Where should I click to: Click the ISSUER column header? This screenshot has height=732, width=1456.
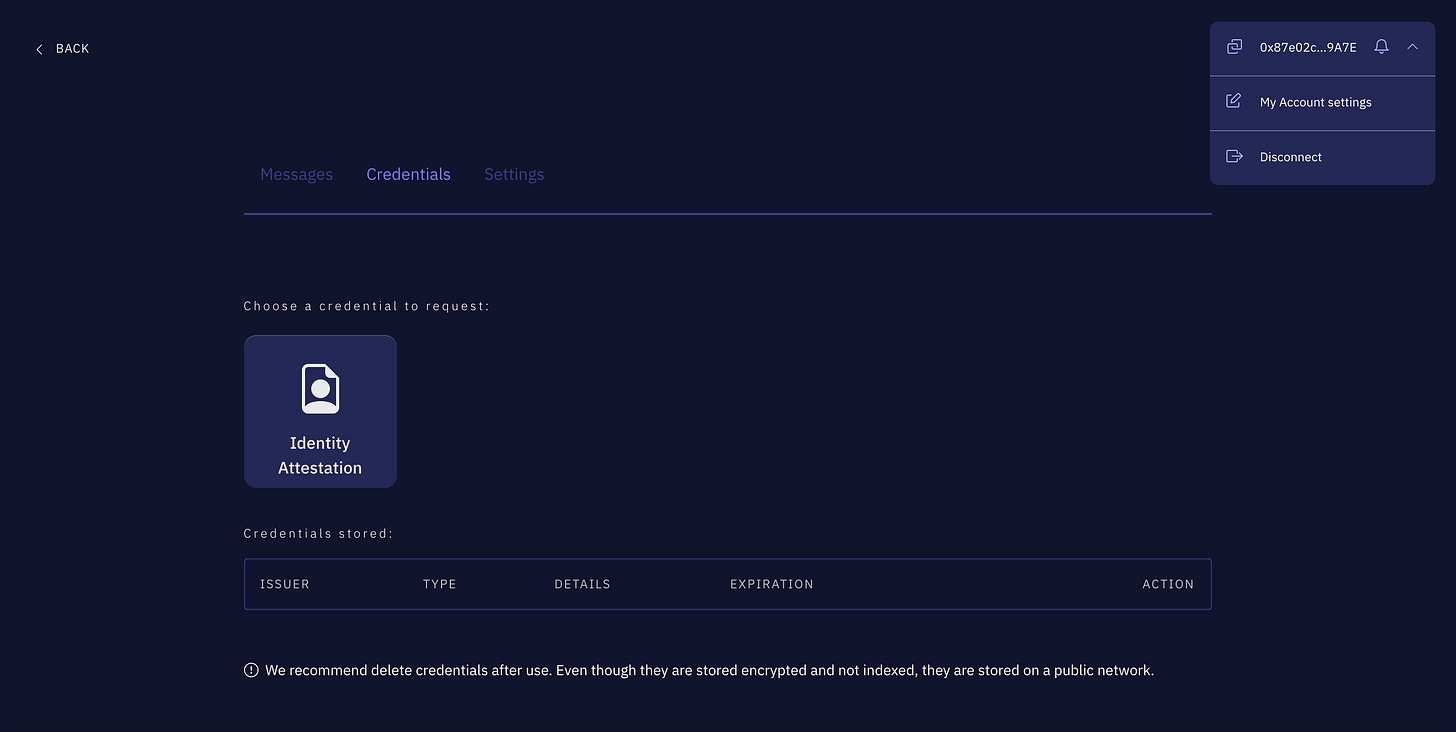pos(285,584)
